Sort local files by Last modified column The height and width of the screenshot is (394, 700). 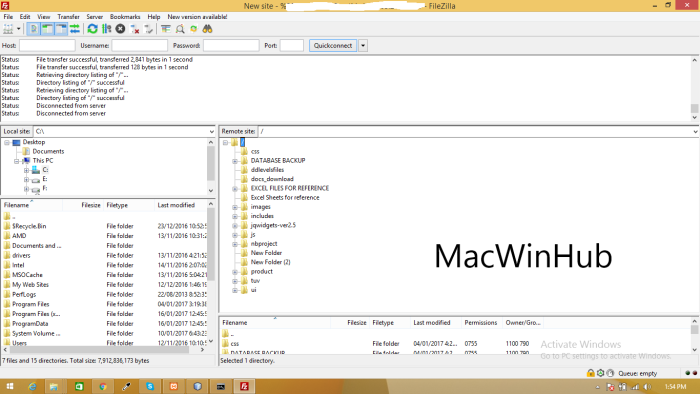(181, 205)
